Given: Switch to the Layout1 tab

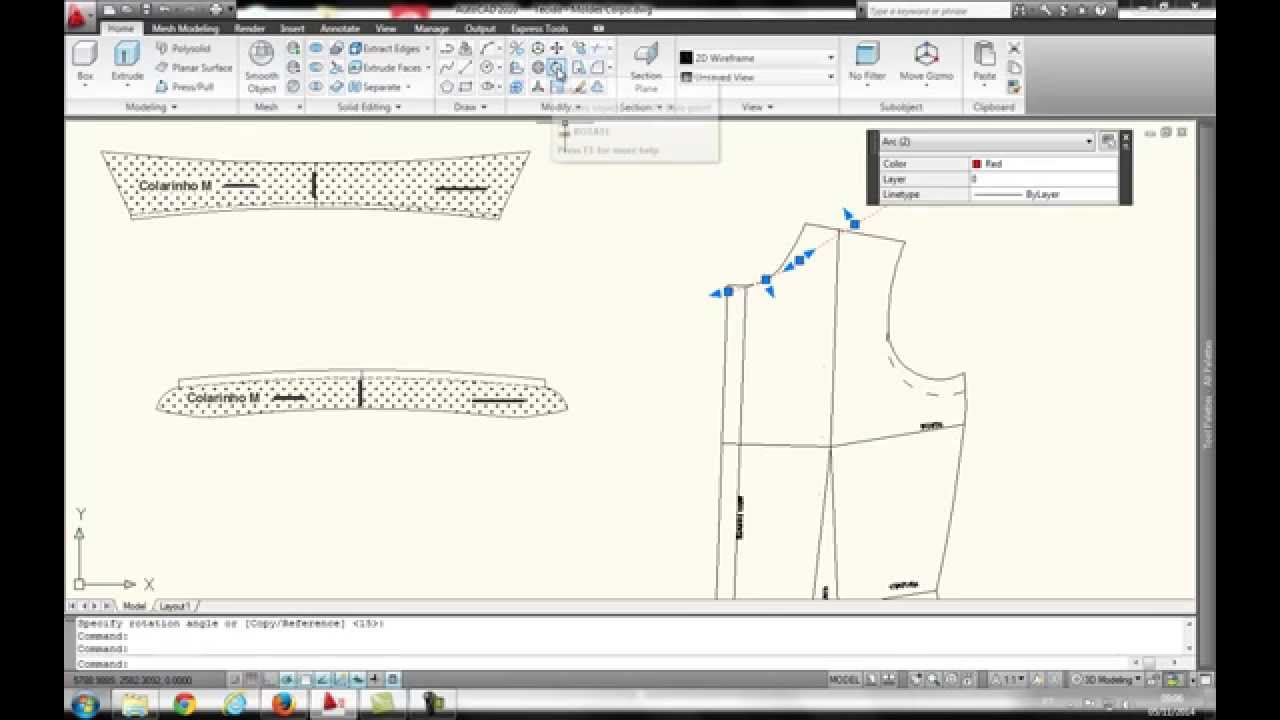Looking at the screenshot, I should coord(175,606).
